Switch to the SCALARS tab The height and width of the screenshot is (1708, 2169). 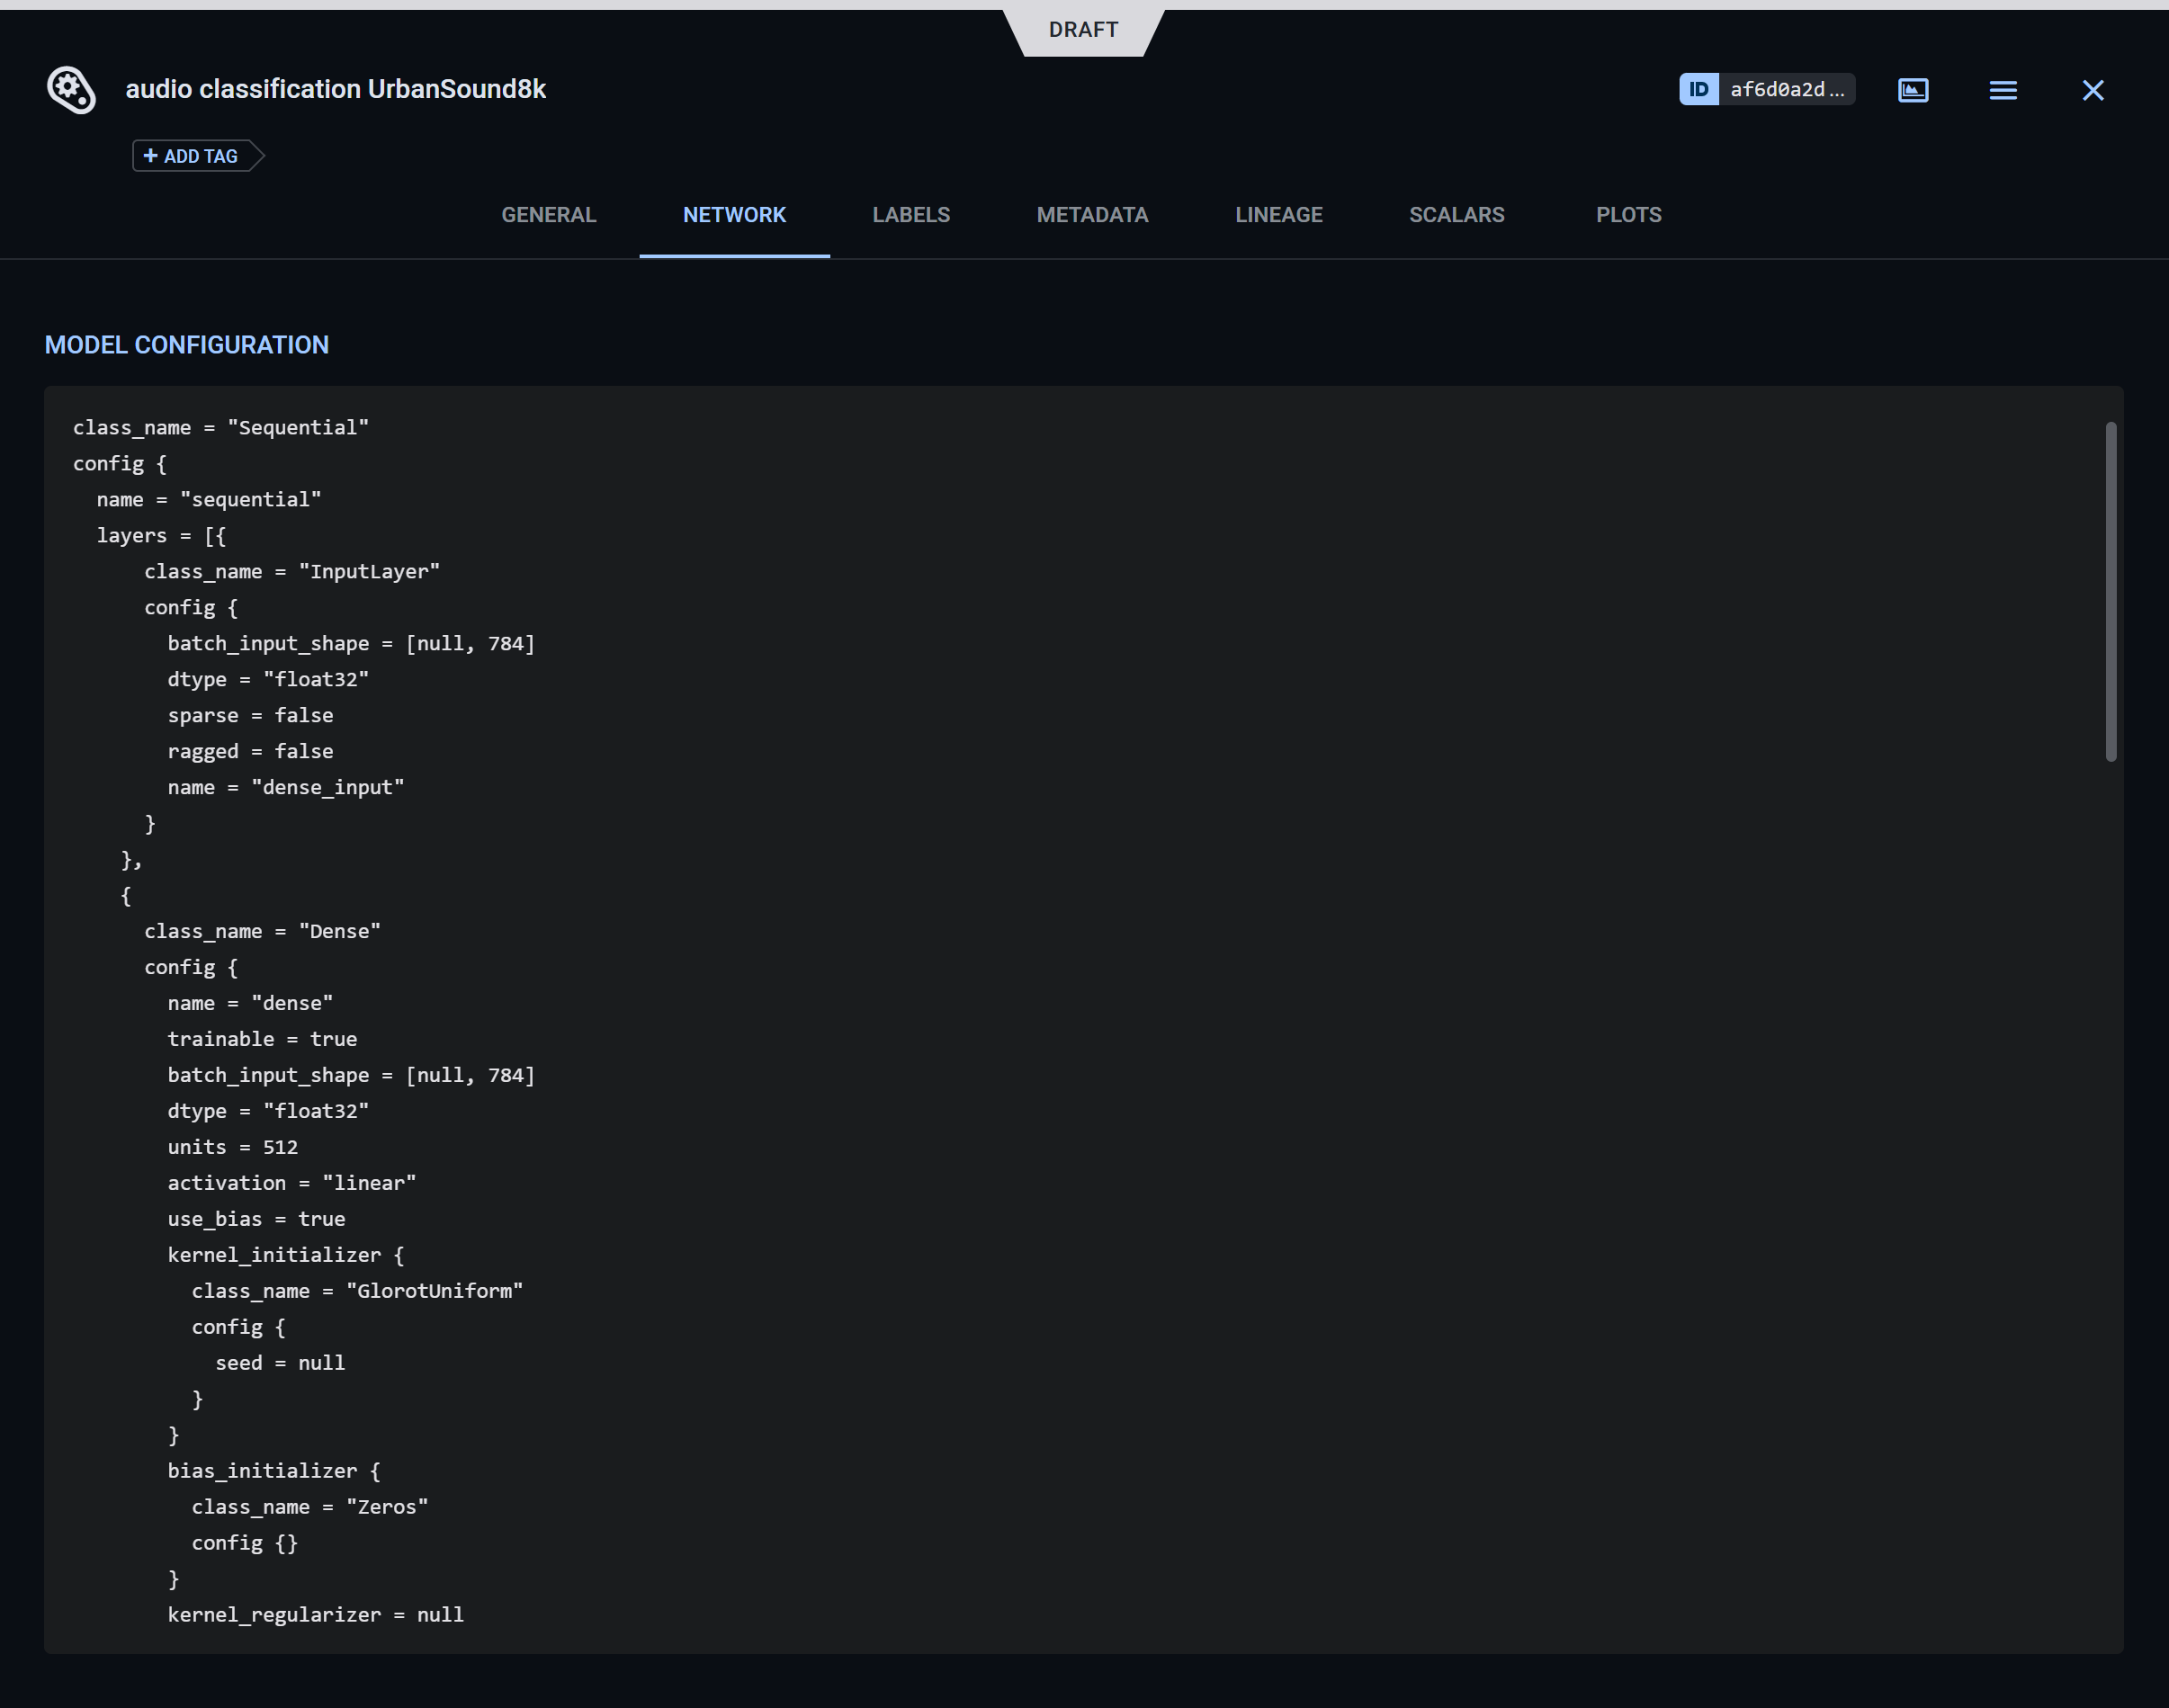(x=1457, y=214)
